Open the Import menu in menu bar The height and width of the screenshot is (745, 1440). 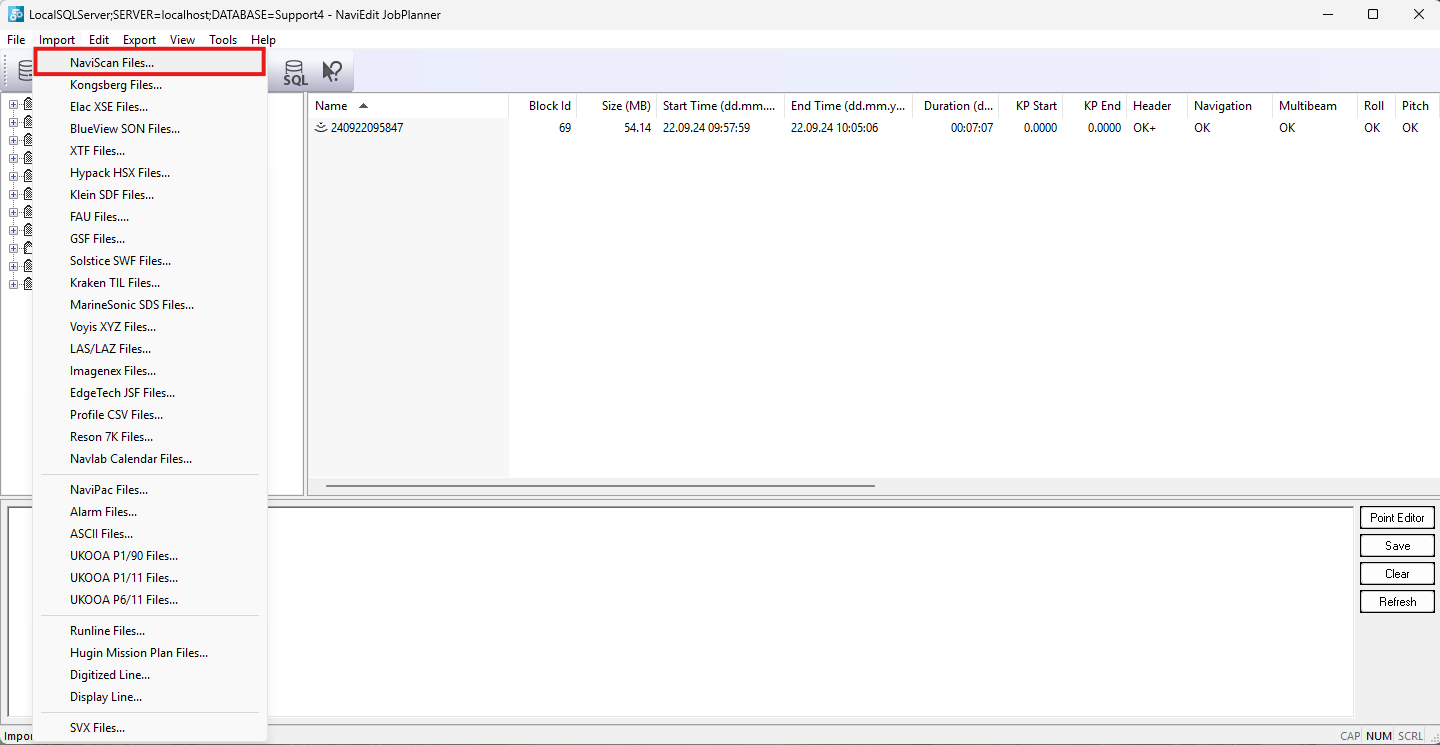pos(57,40)
